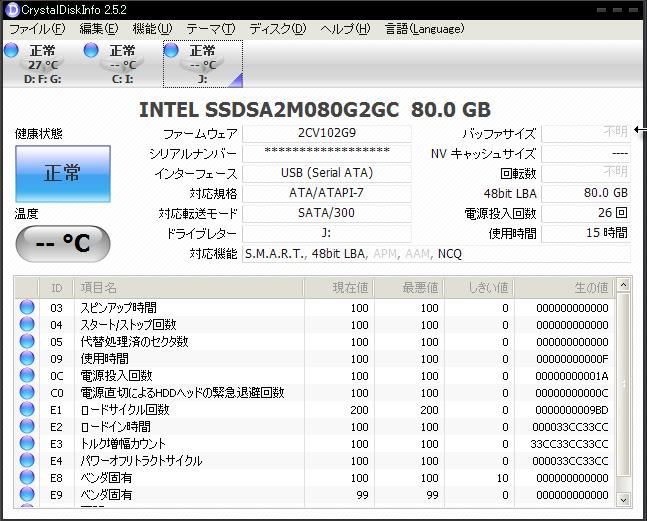Click threshold value 10 in E8 row
This screenshot has height=521, width=647.
[502, 478]
